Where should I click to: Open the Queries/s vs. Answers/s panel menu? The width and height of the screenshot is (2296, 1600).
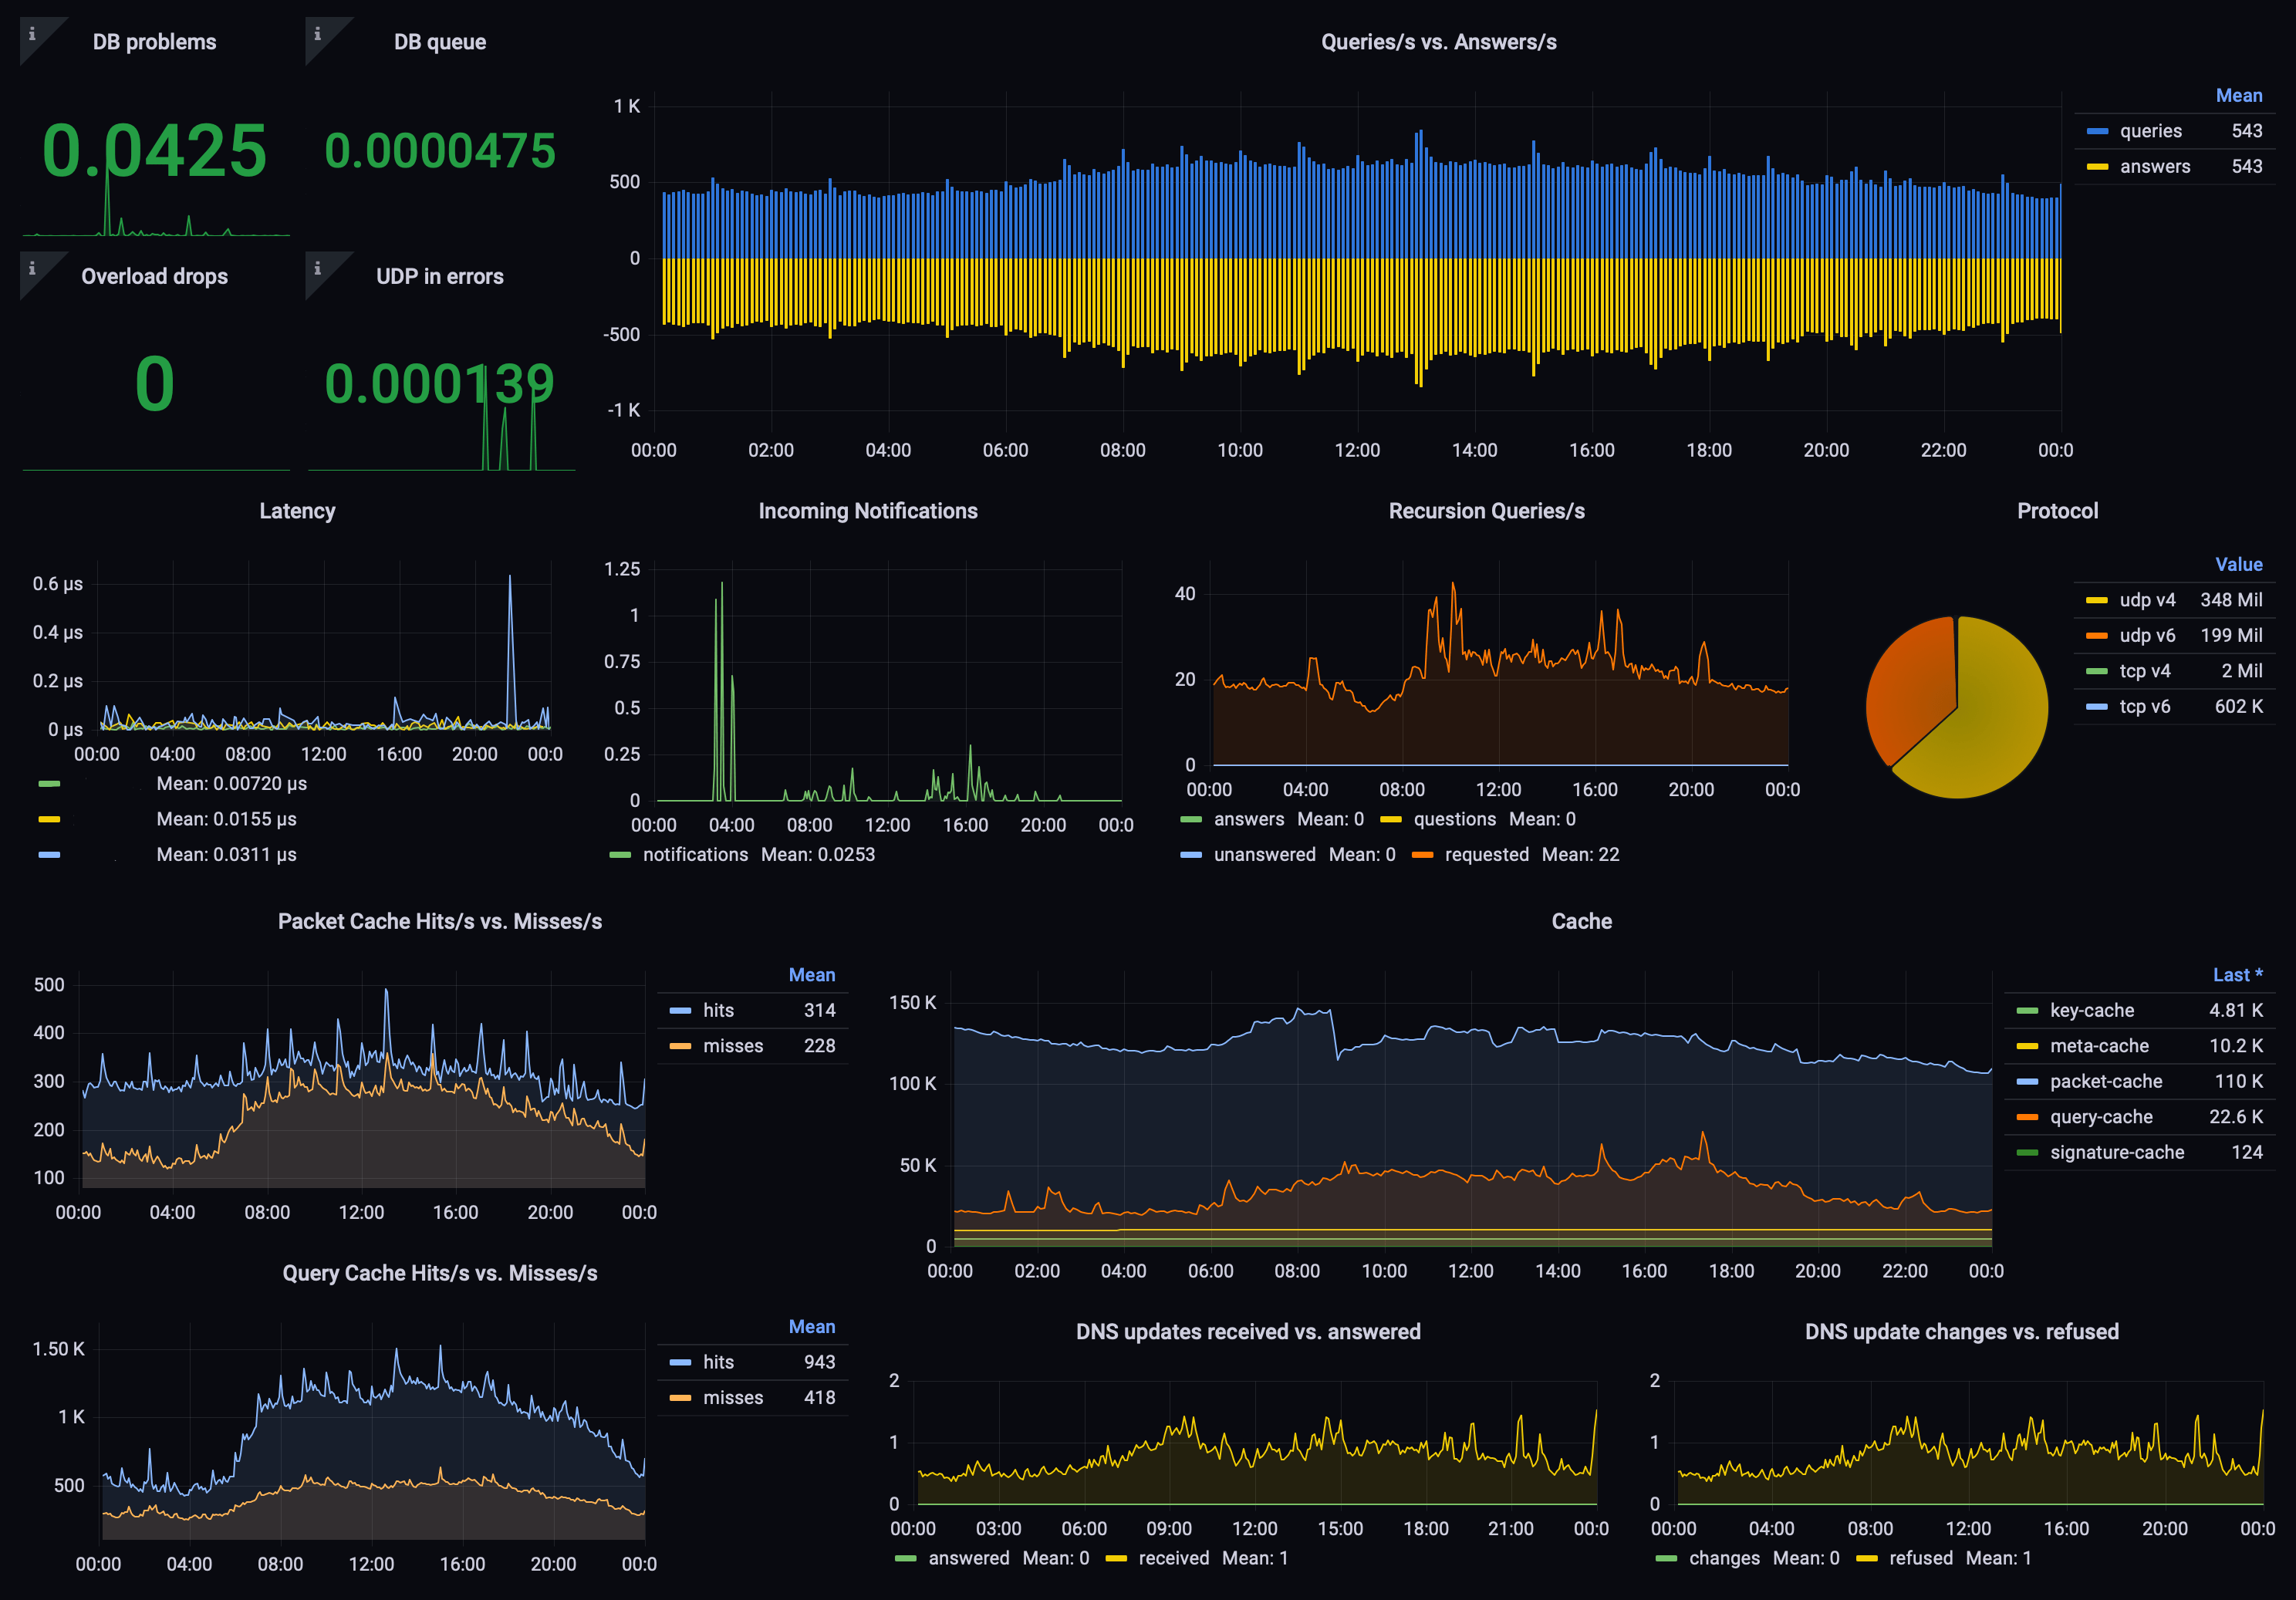coord(1438,42)
